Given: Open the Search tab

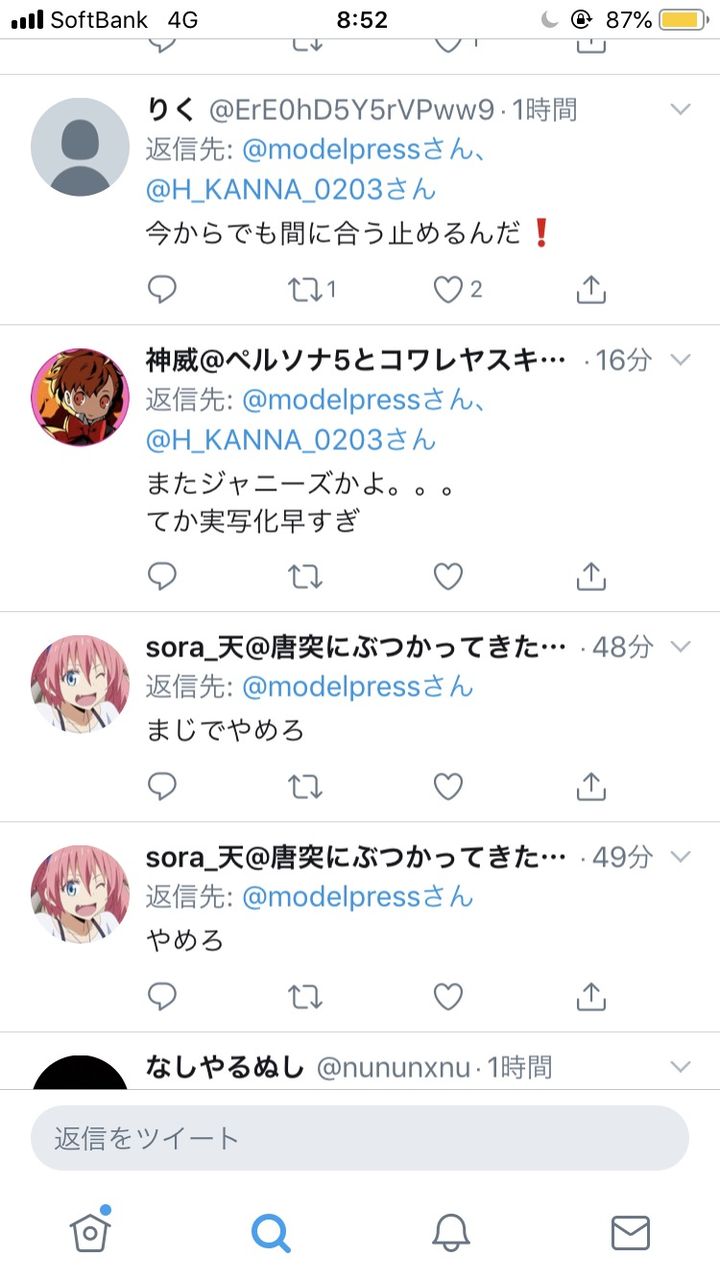Looking at the screenshot, I should coord(271,1232).
